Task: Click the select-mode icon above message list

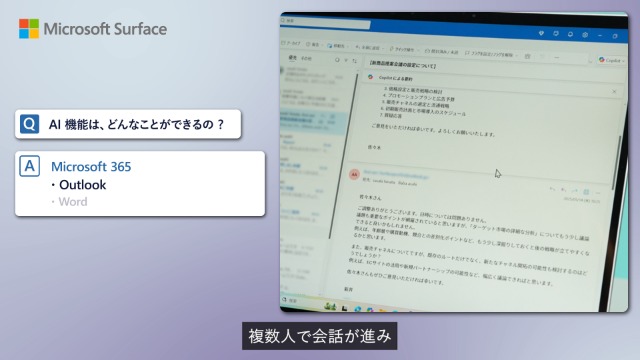Action: (337, 60)
